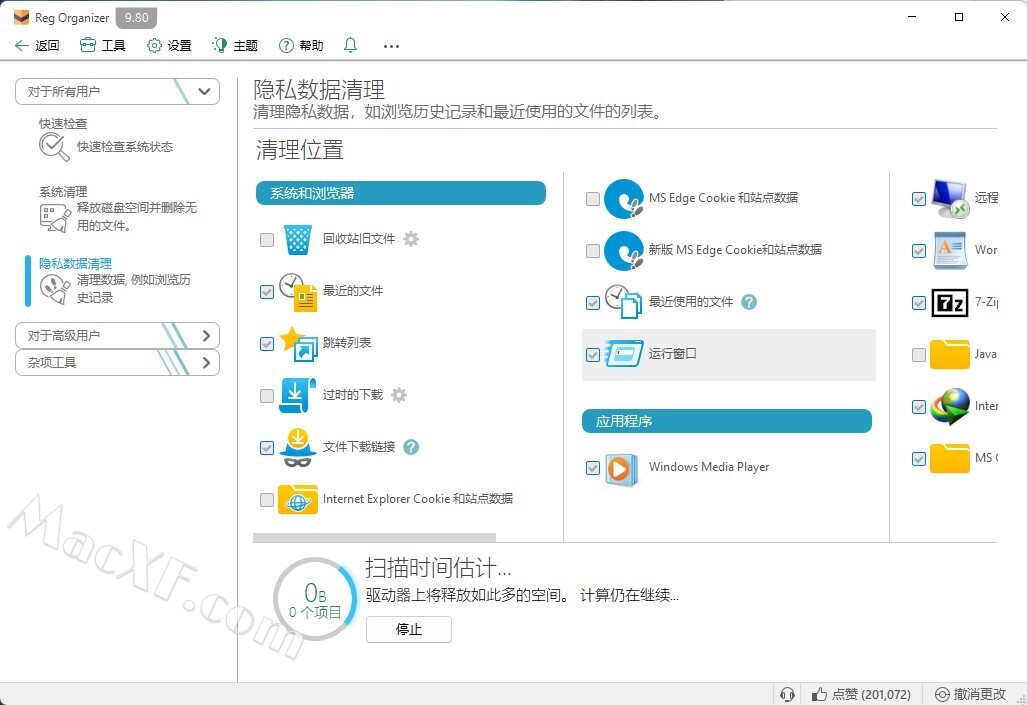This screenshot has height=705, width=1027.
Task: Click the MS Edge Cookie 和站点数据 icon
Action: 624,199
